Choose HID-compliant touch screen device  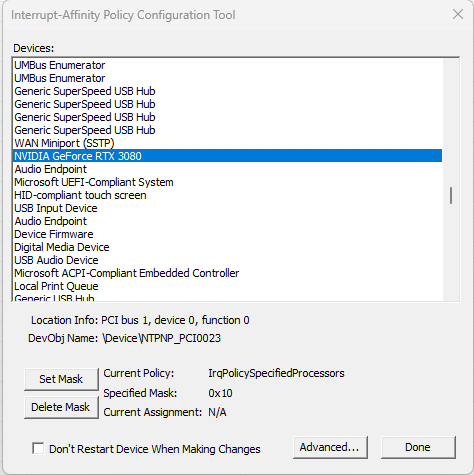click(x=227, y=195)
